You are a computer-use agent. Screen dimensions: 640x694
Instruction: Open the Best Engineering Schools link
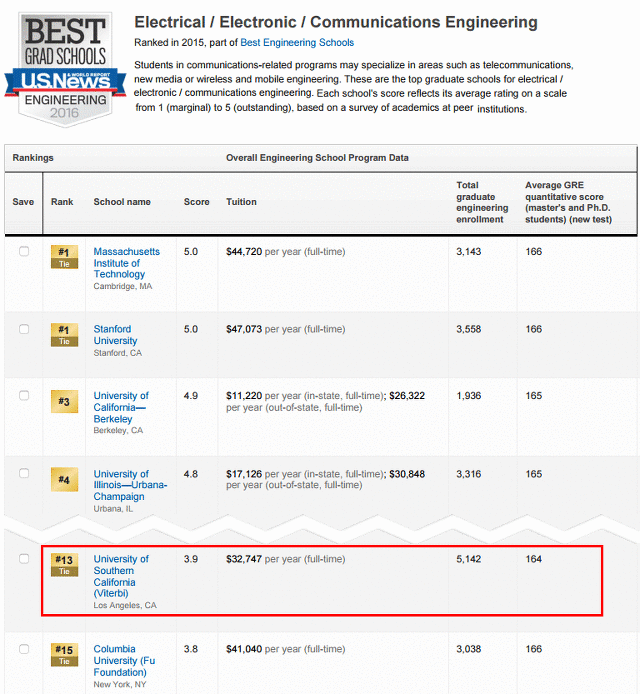coord(297,42)
